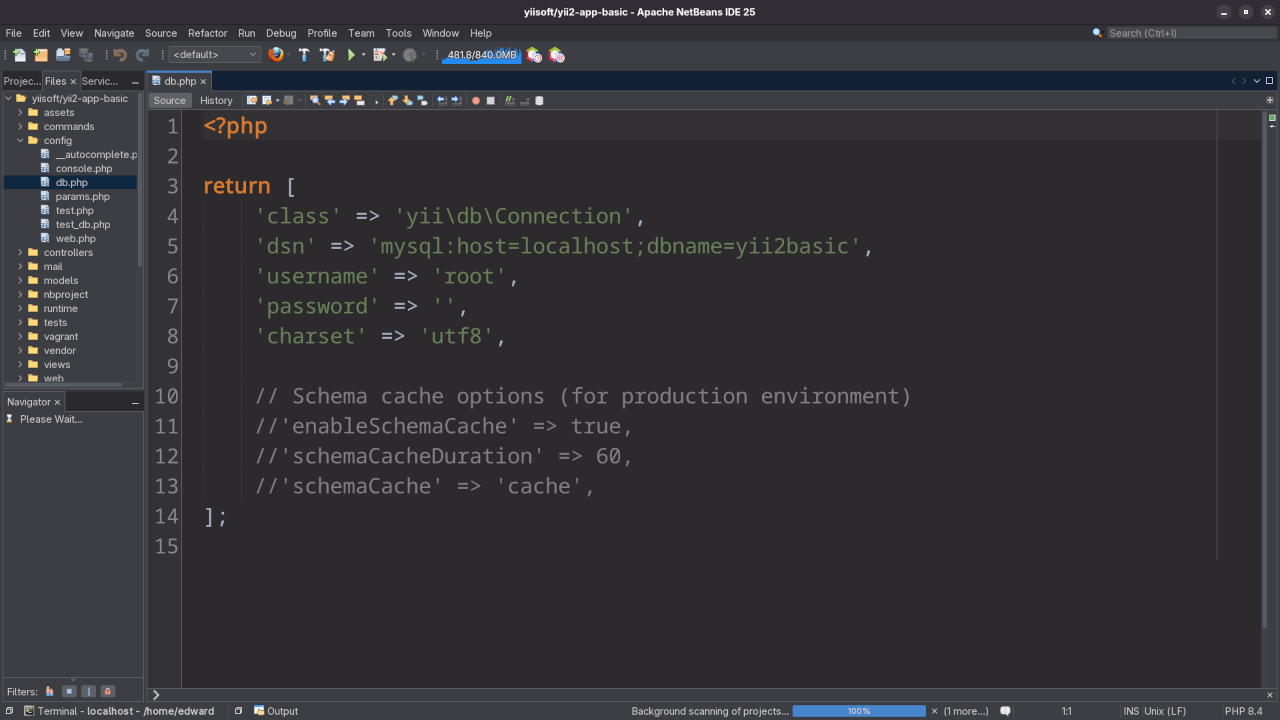Click the first profiler snapshot icon
Viewport: 1280px width, 720px height.
coord(534,55)
